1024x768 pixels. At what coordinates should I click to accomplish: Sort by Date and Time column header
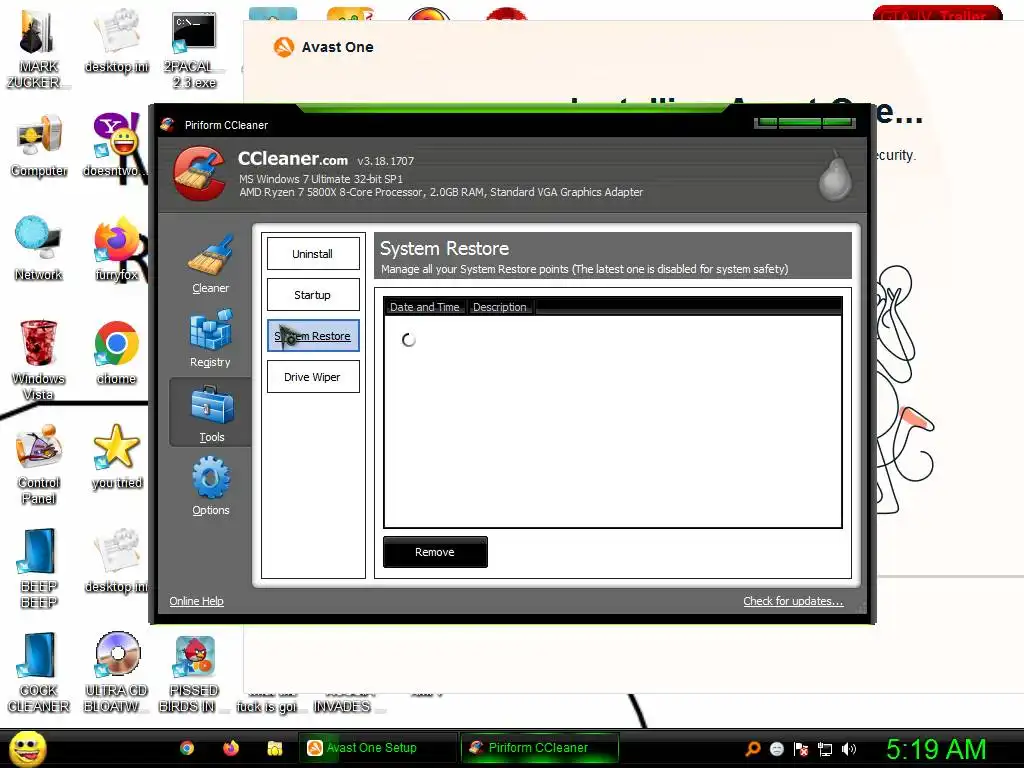[424, 307]
